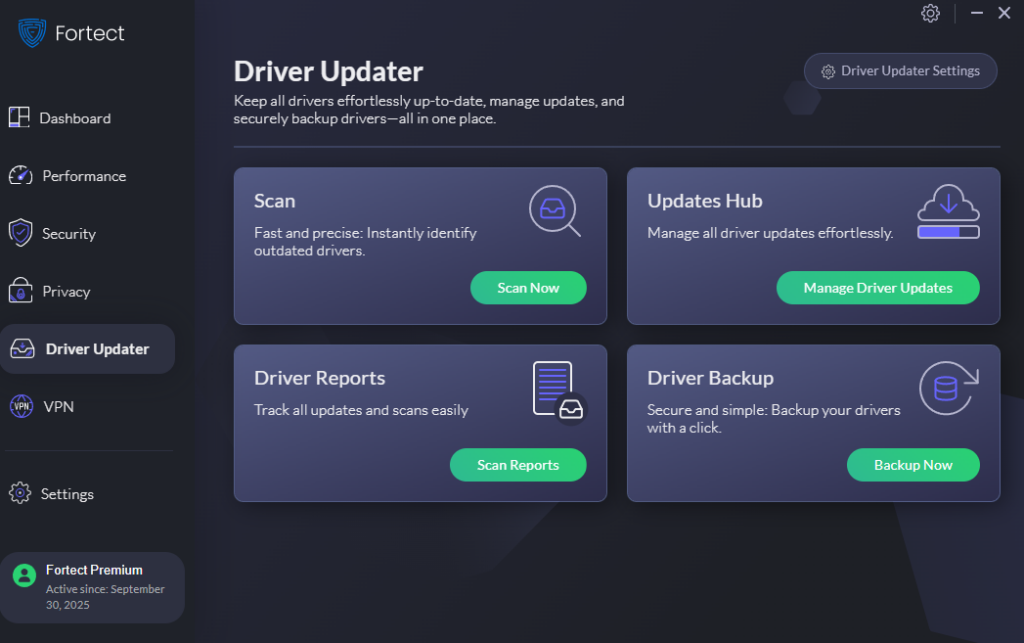Click the Dashboard sidebar icon

[x=19, y=118]
